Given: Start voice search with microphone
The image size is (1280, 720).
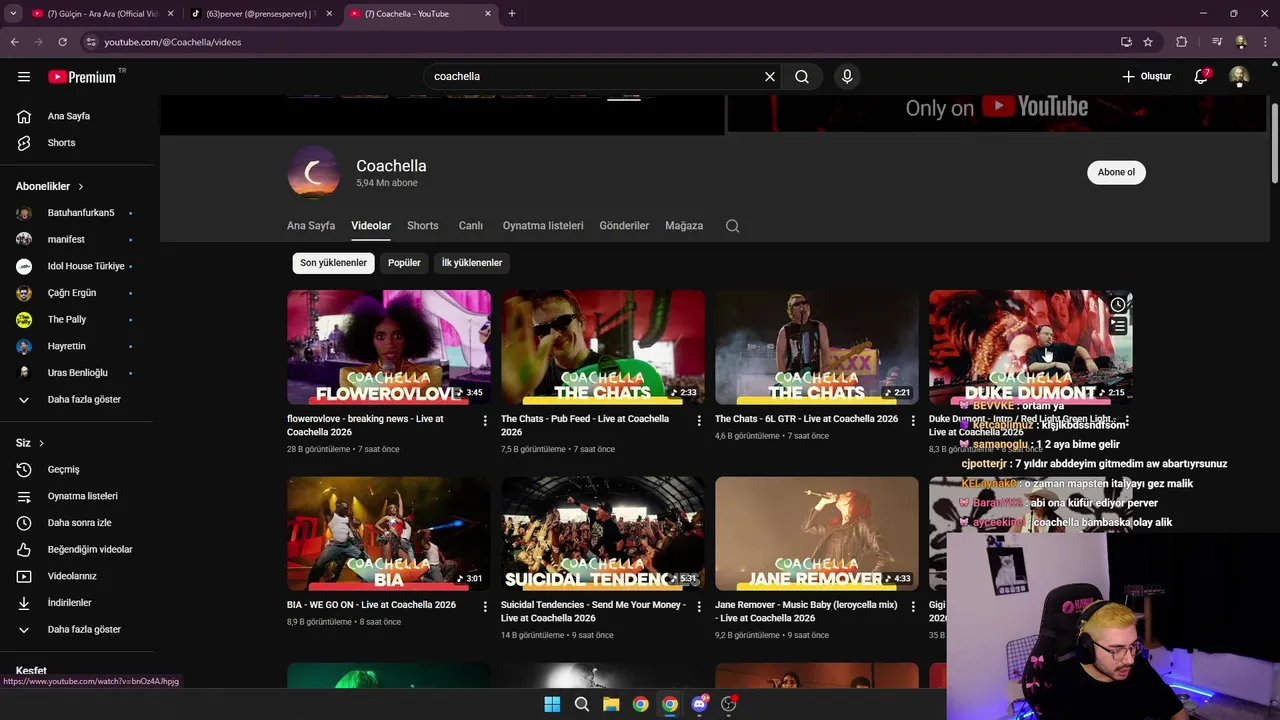Looking at the screenshot, I should point(847,76).
